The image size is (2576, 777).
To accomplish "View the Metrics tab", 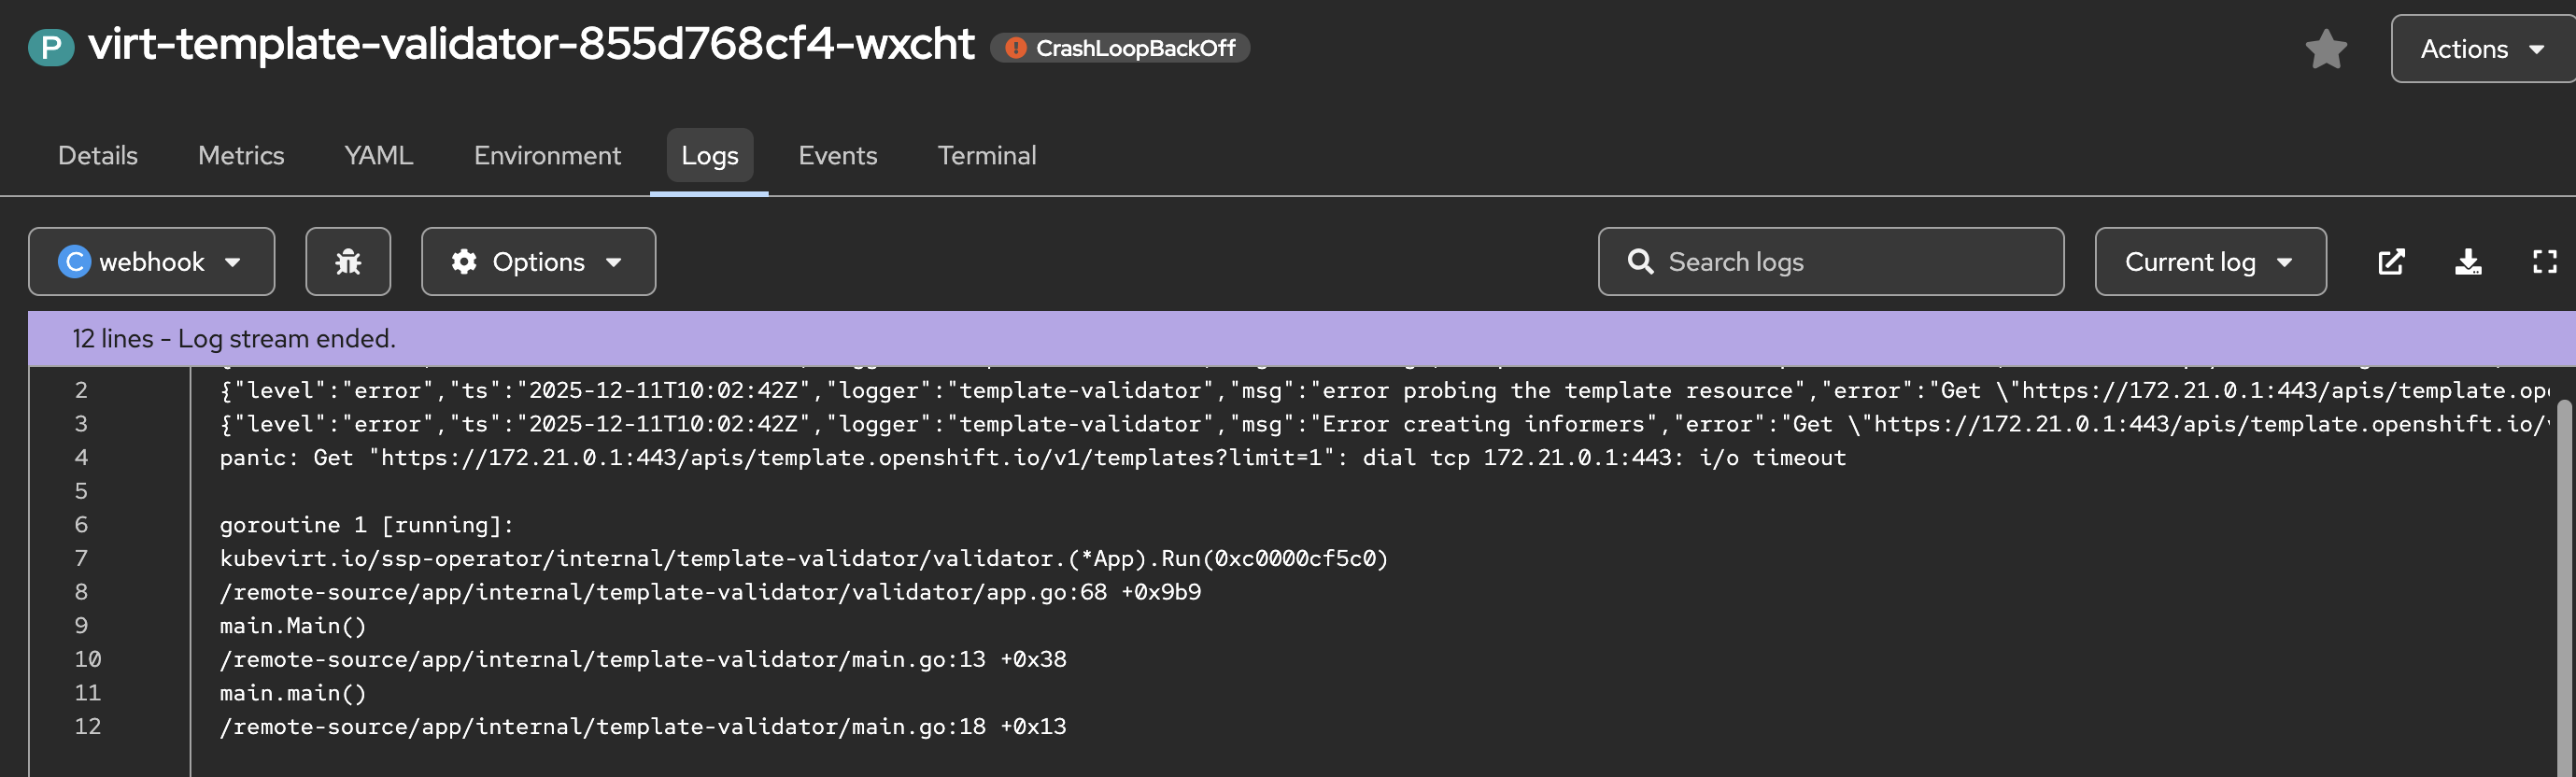I will click(241, 156).
